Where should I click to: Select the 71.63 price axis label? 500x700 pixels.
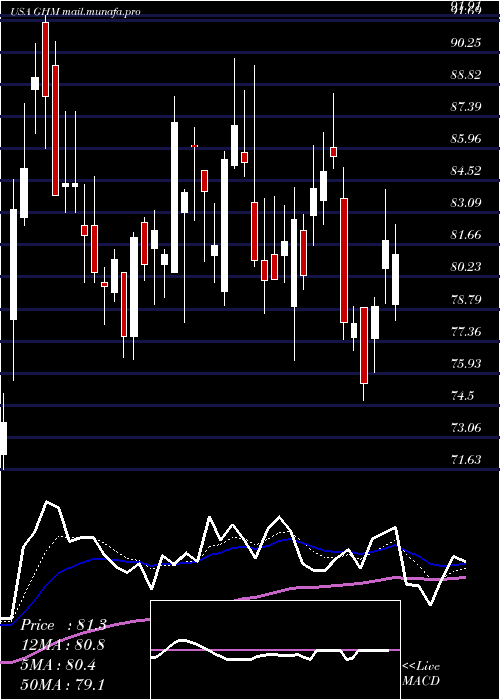coord(466,460)
